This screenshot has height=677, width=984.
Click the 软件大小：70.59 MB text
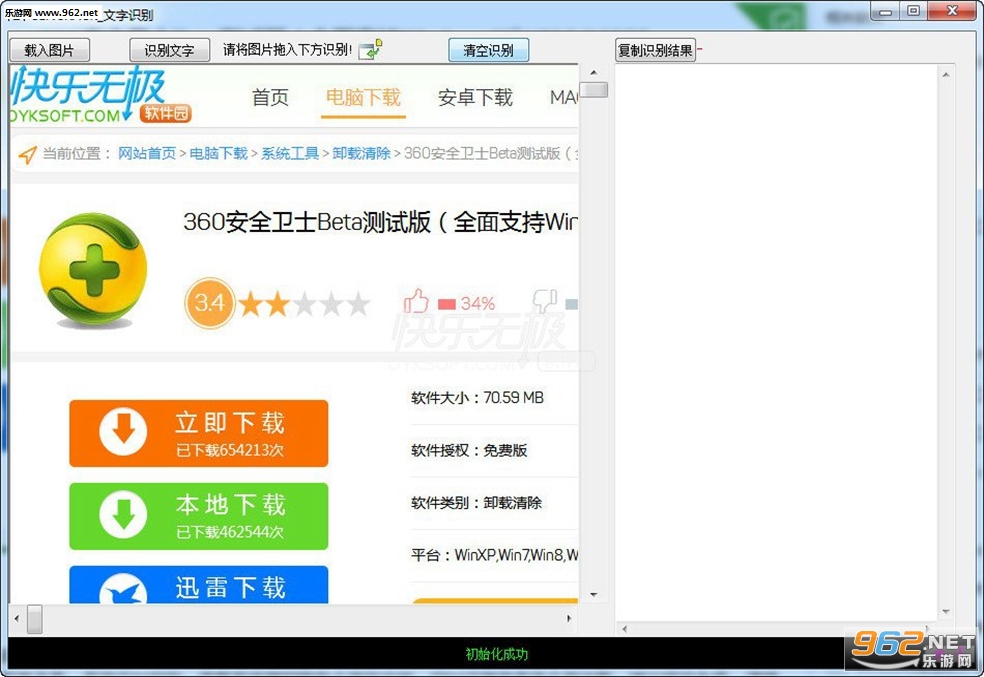[x=478, y=398]
